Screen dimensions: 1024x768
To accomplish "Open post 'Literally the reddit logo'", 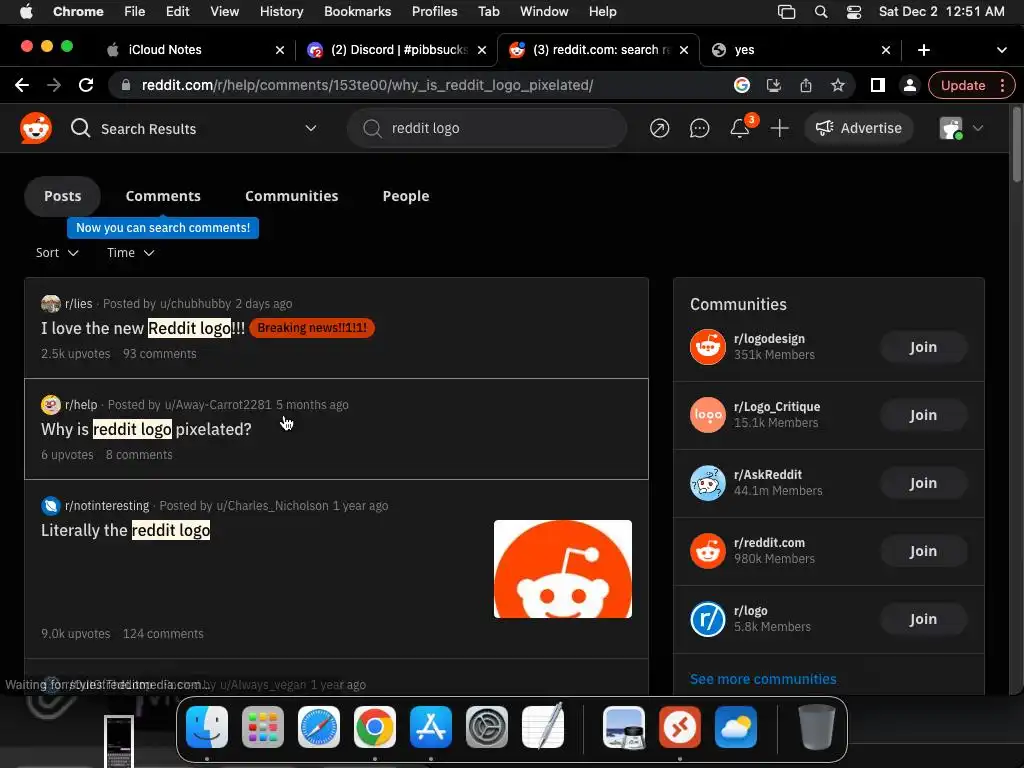I will (125, 530).
